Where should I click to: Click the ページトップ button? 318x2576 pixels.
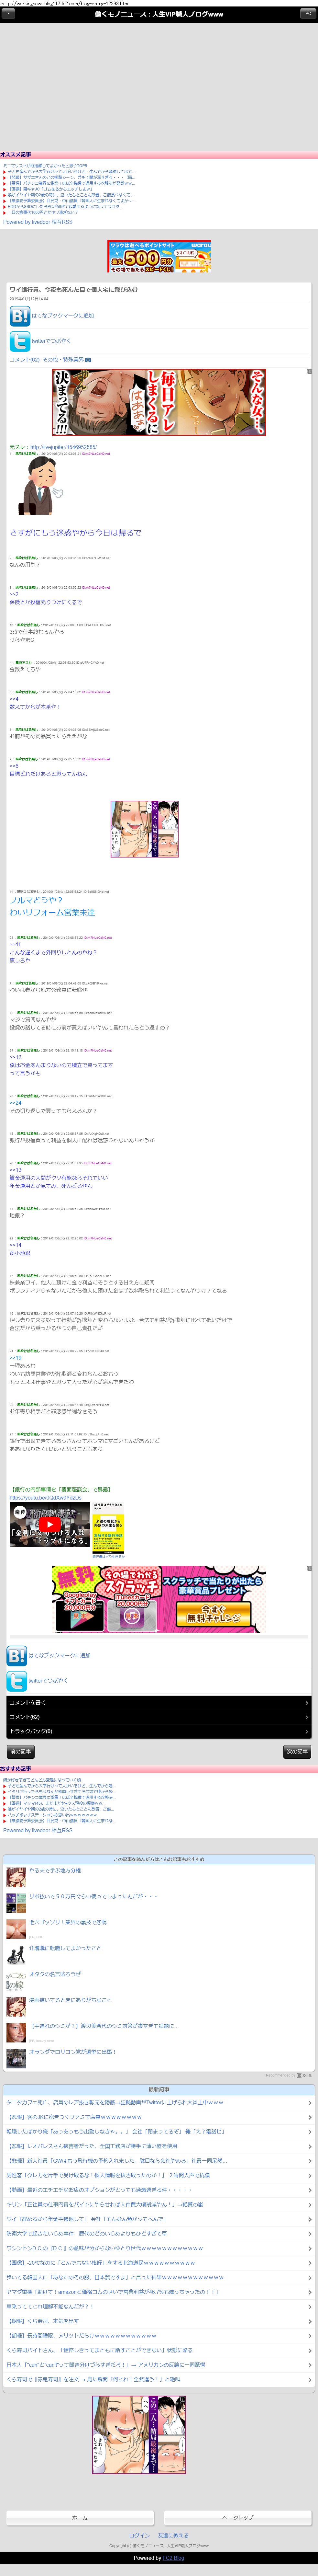click(238, 2518)
